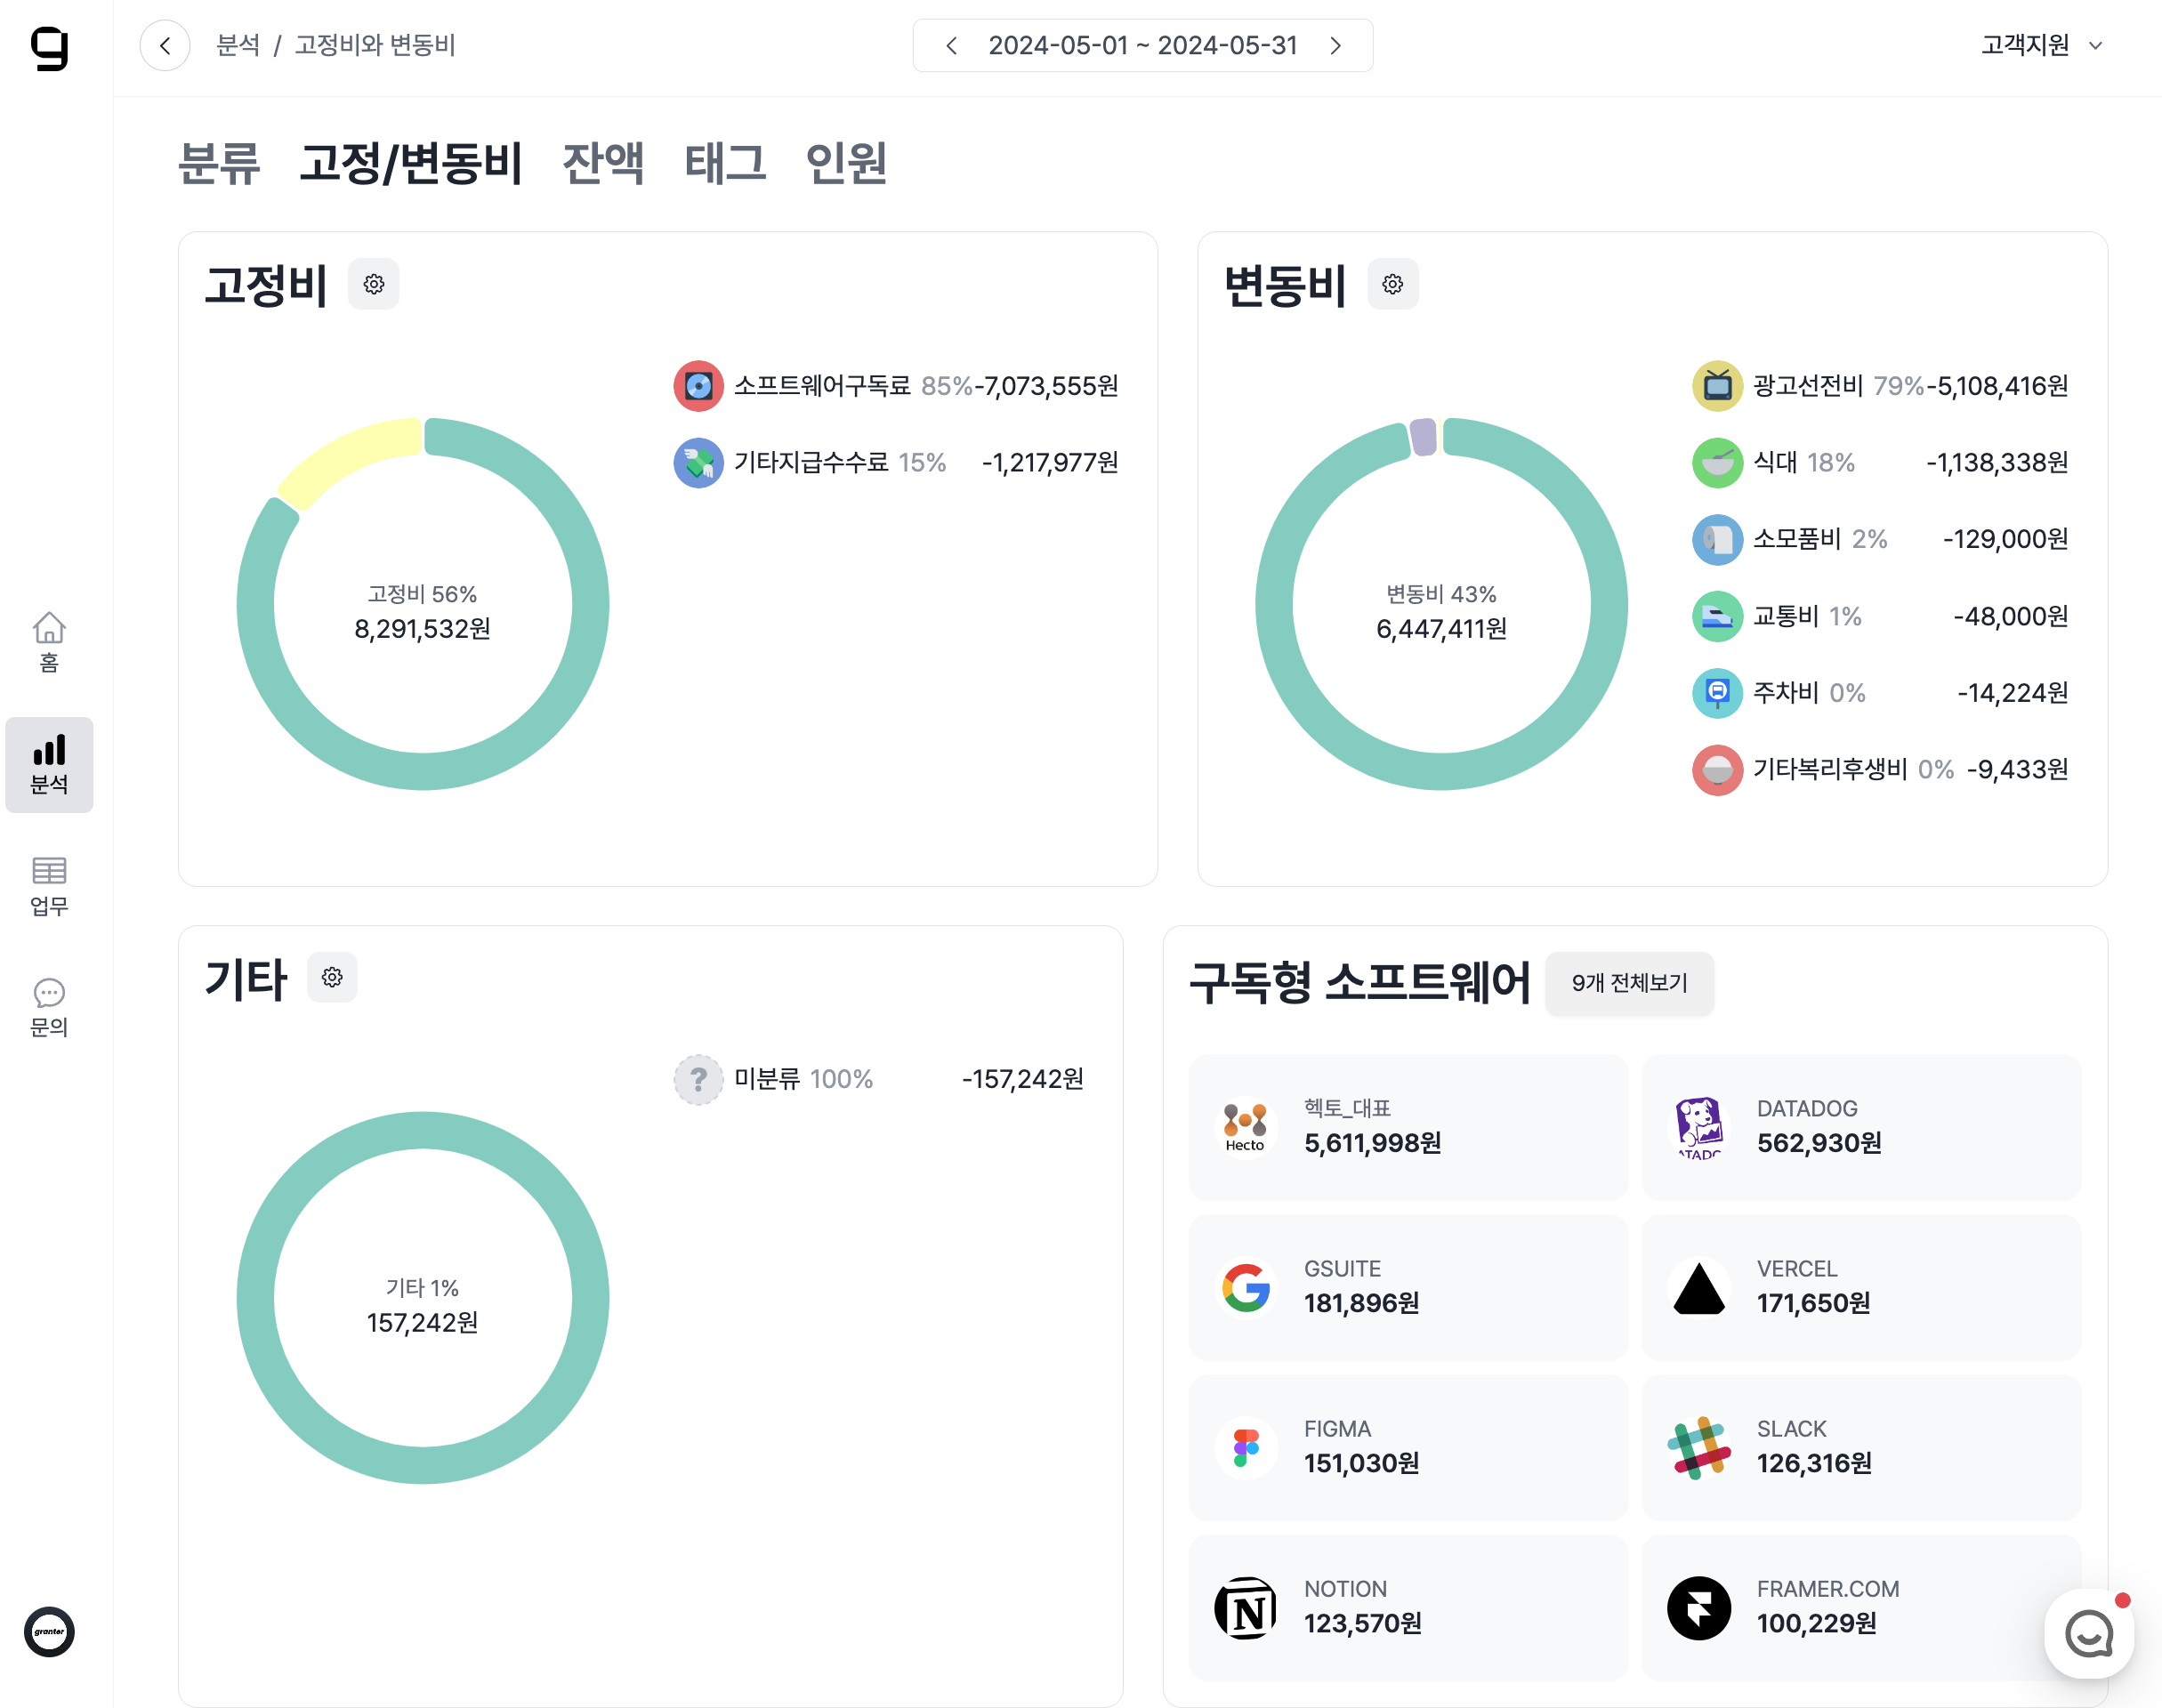The height and width of the screenshot is (1708, 2162).
Task: Go to the next month date range
Action: coord(1335,46)
